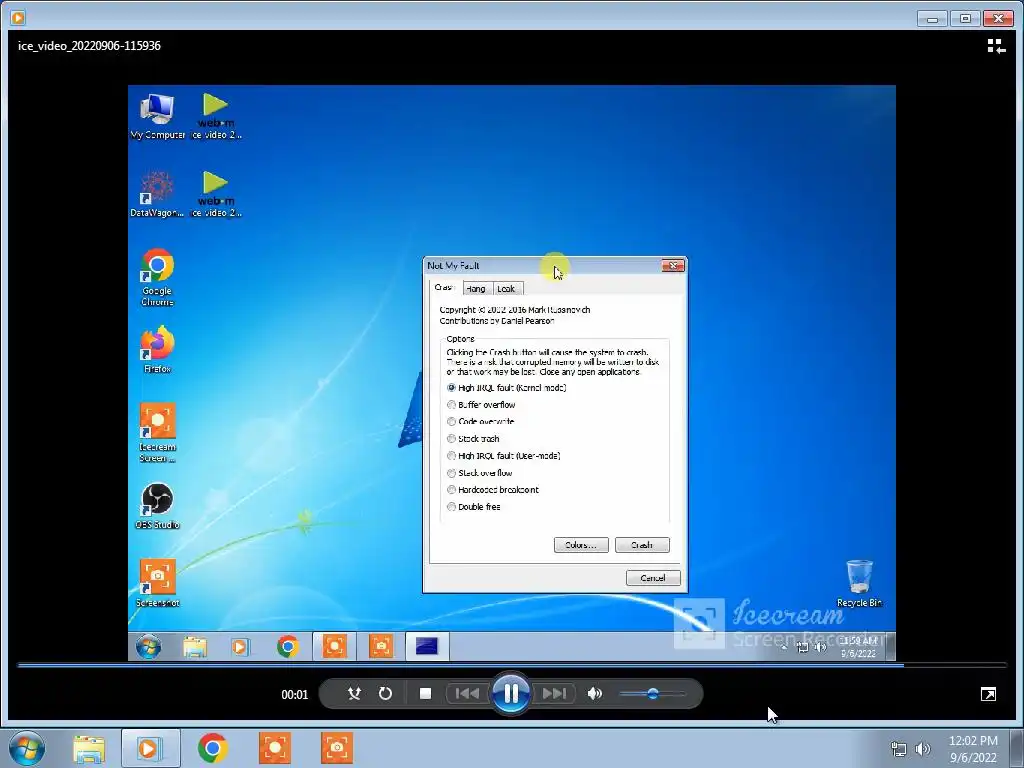Click the ice_video_20220906-115936 title text
Screen dimensions: 1024x768
(x=89, y=46)
